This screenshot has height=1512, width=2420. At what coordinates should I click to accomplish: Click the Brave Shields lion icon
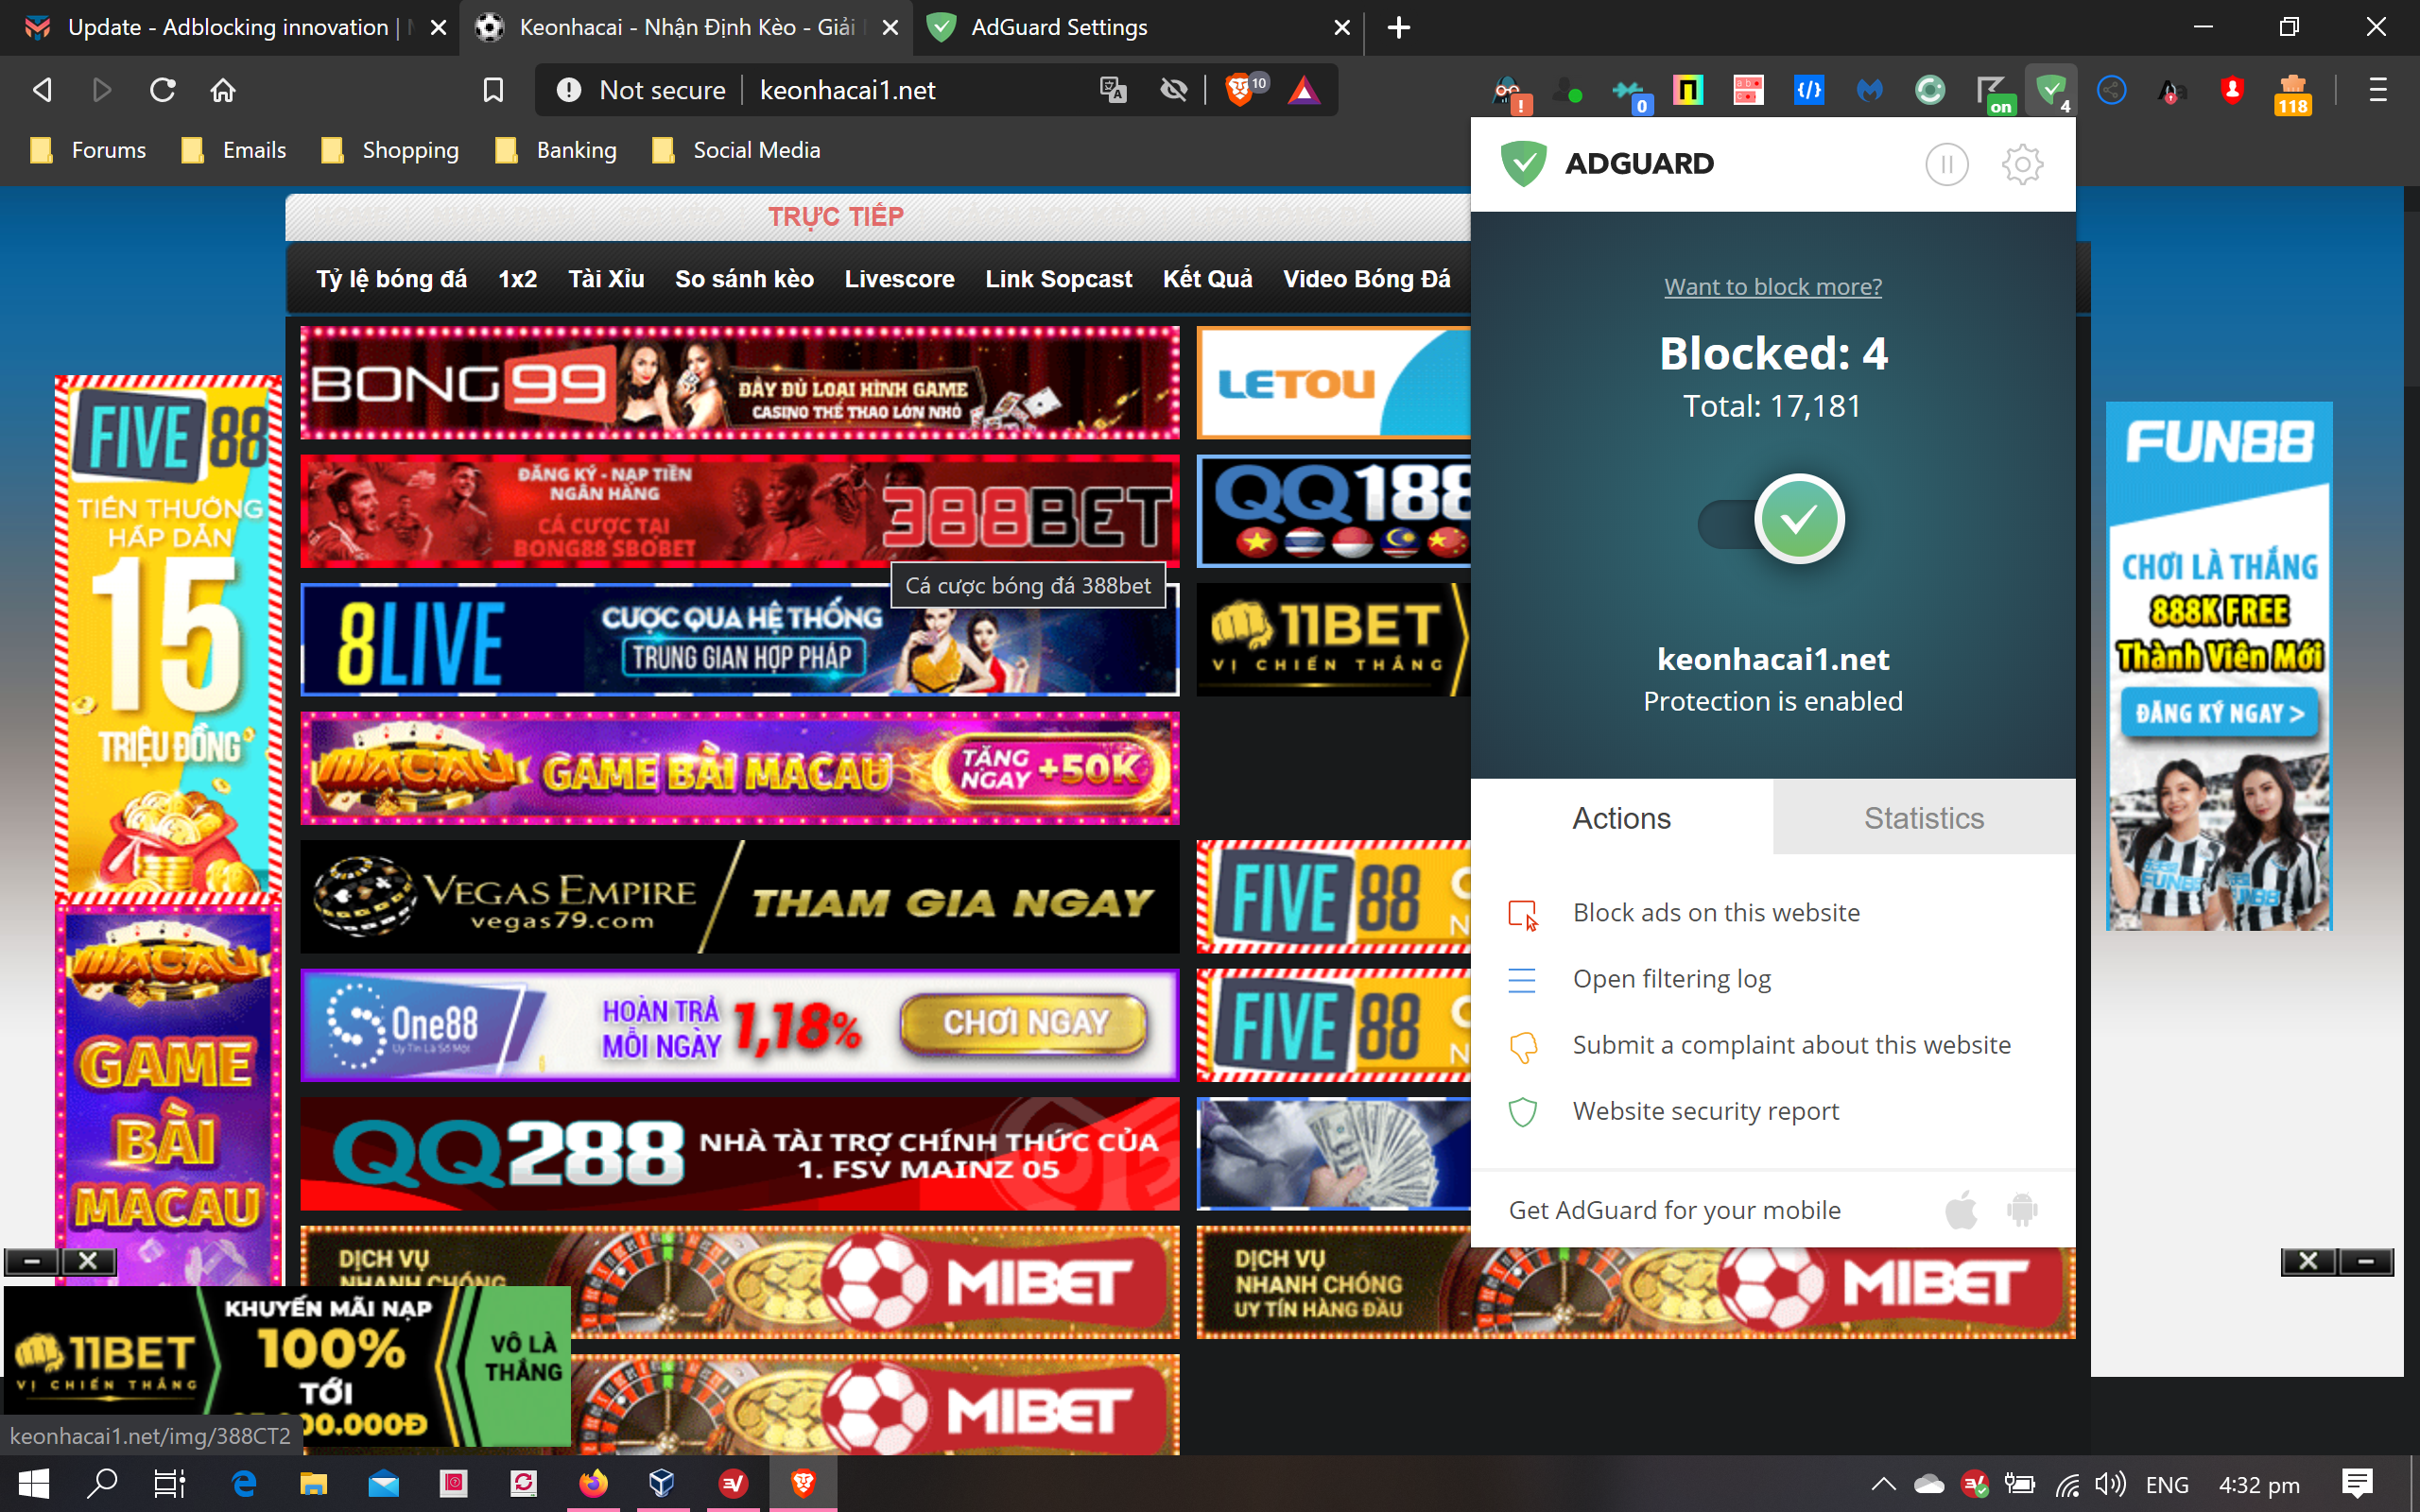[x=1239, y=90]
